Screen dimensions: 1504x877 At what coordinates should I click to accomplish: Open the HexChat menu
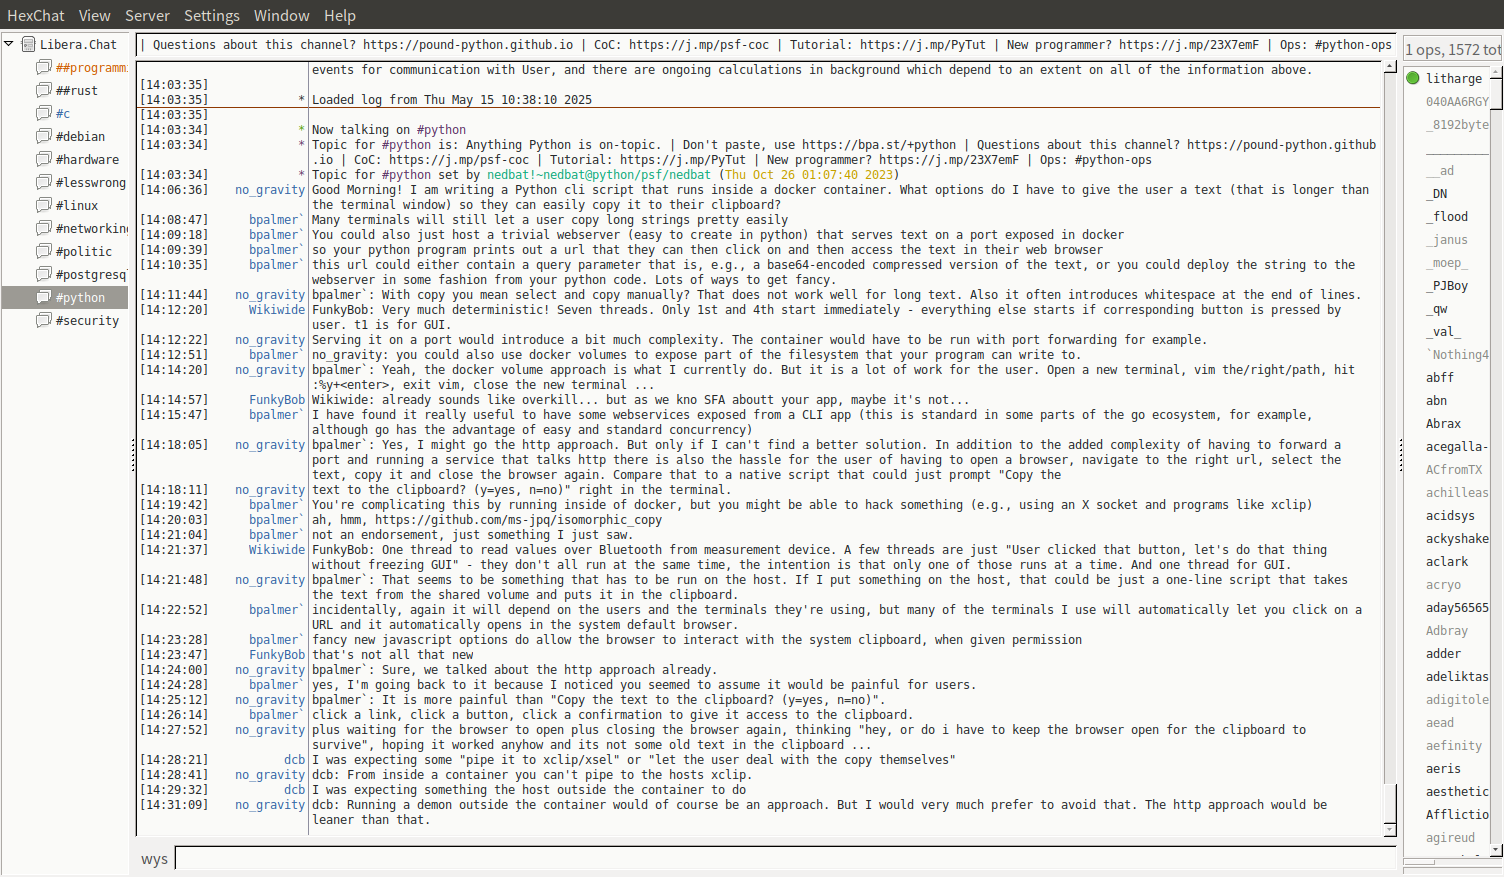click(x=36, y=15)
